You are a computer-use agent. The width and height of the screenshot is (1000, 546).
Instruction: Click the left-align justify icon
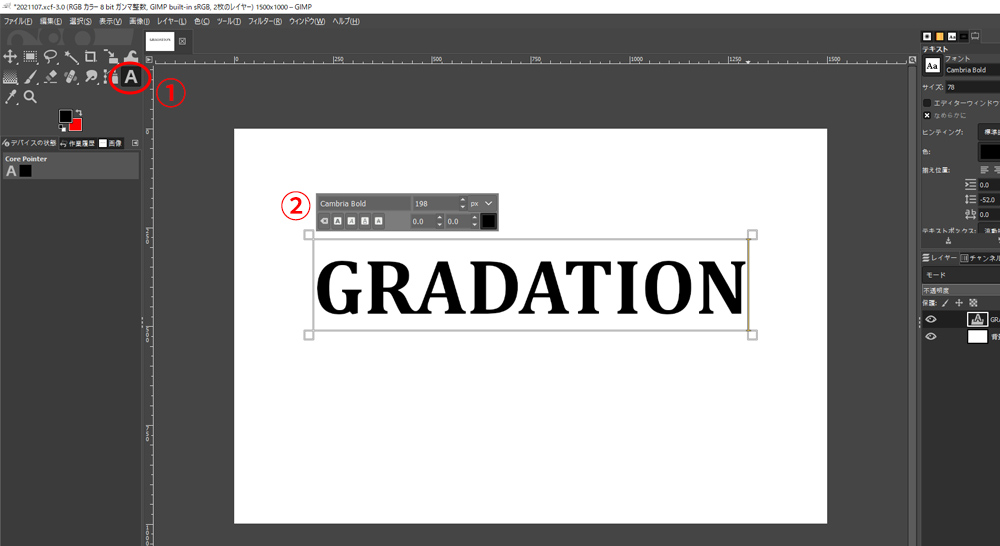[x=985, y=170]
